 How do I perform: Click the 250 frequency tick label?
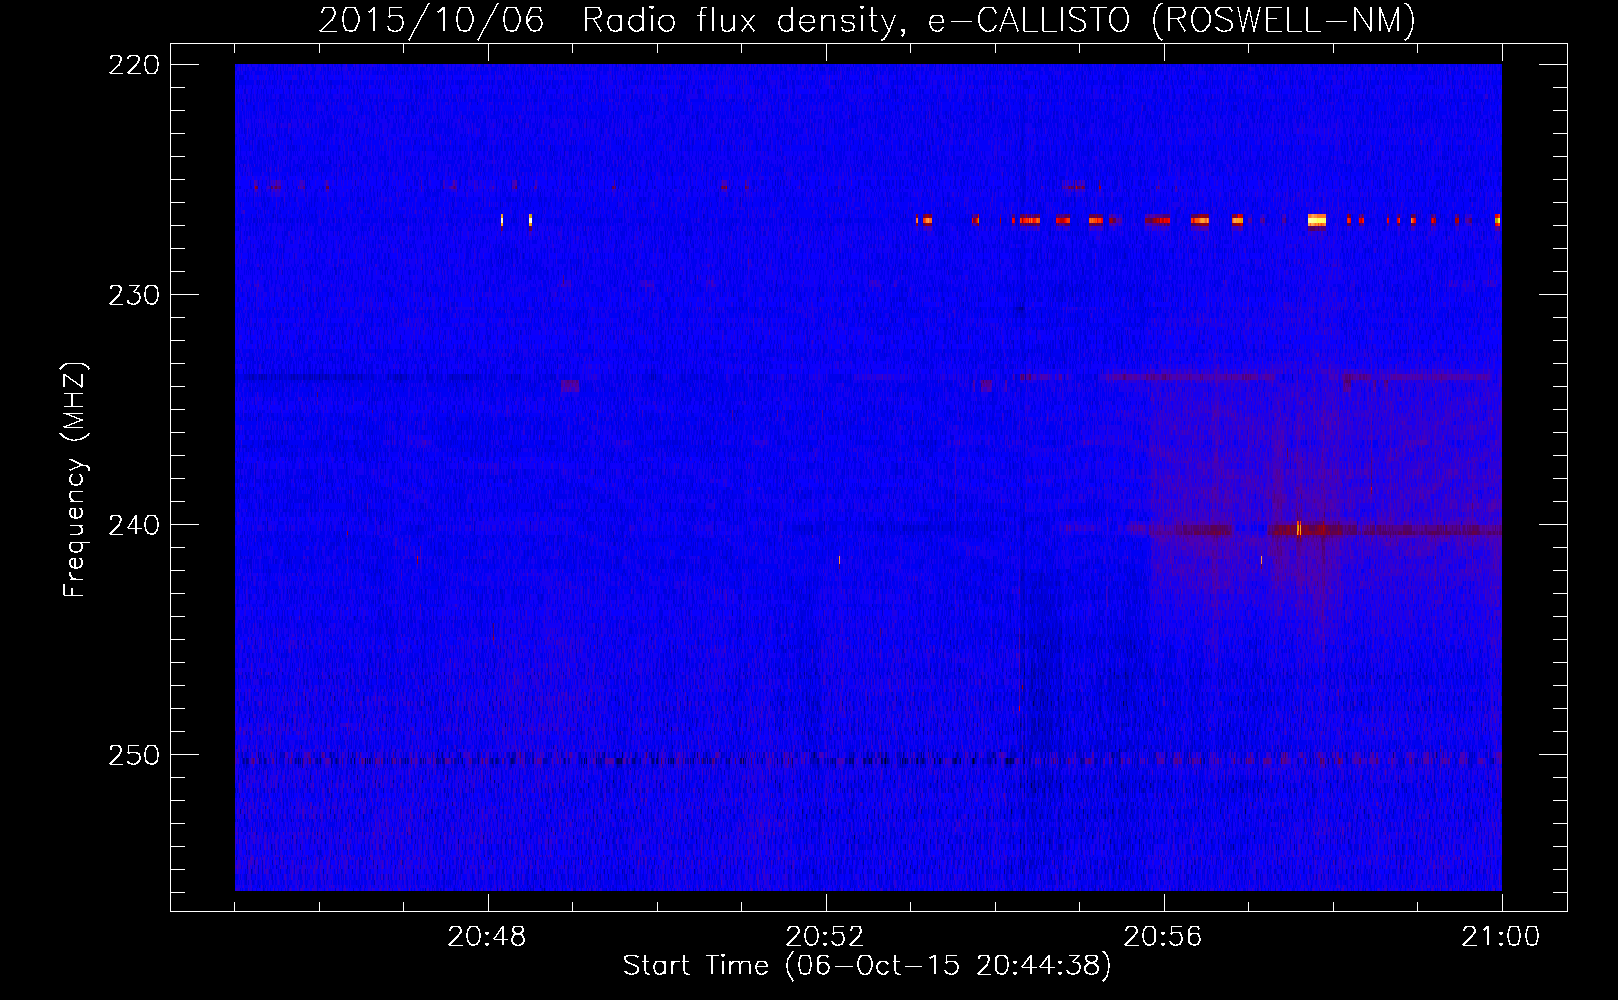[134, 755]
